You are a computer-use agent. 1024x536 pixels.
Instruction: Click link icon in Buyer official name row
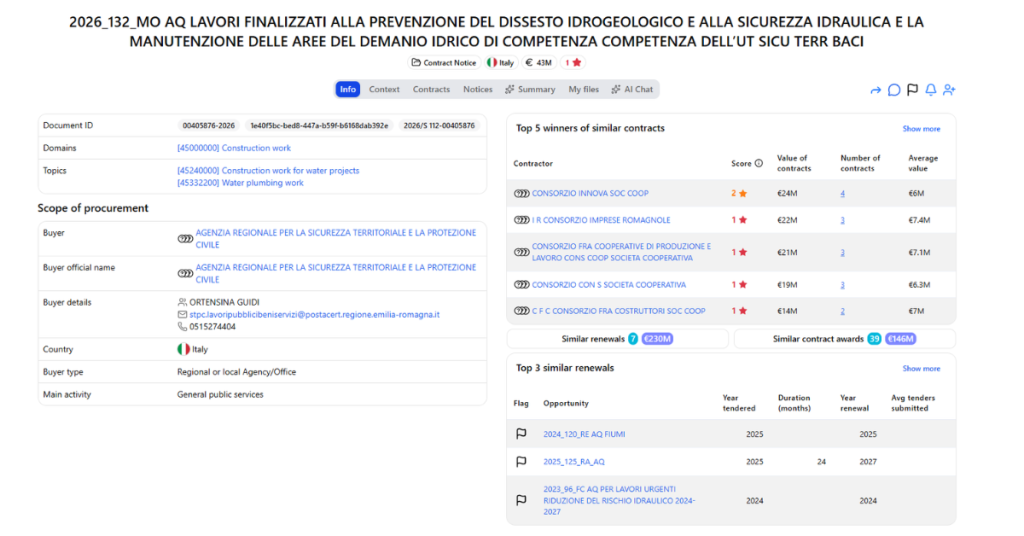pyautogui.click(x=185, y=274)
